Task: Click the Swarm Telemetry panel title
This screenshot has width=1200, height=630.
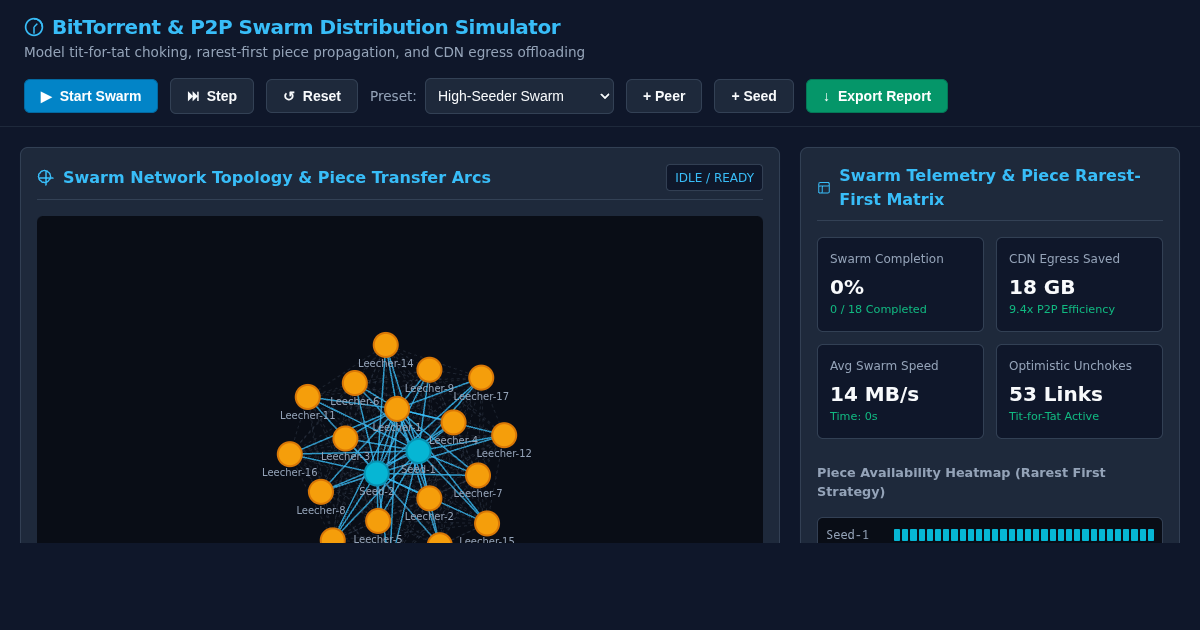Action: tap(990, 187)
